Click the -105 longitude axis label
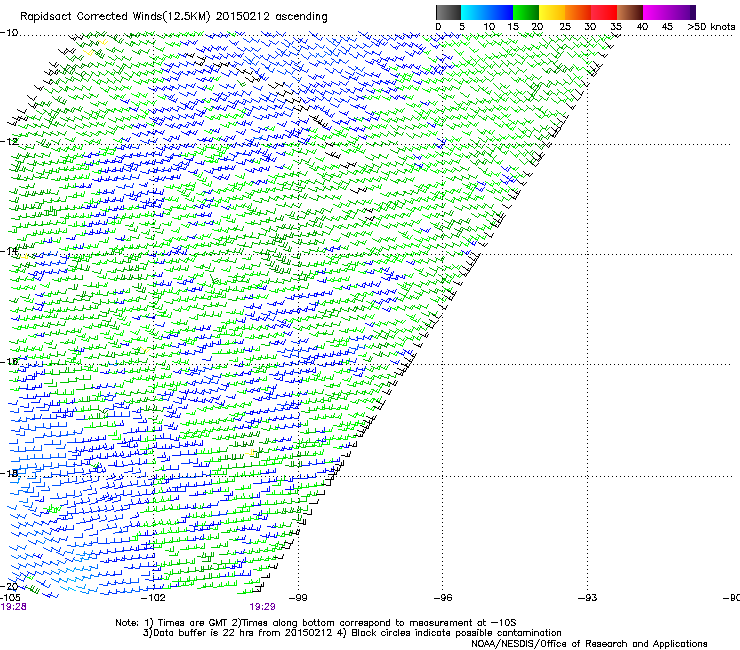The image size is (740, 650). click(10, 598)
